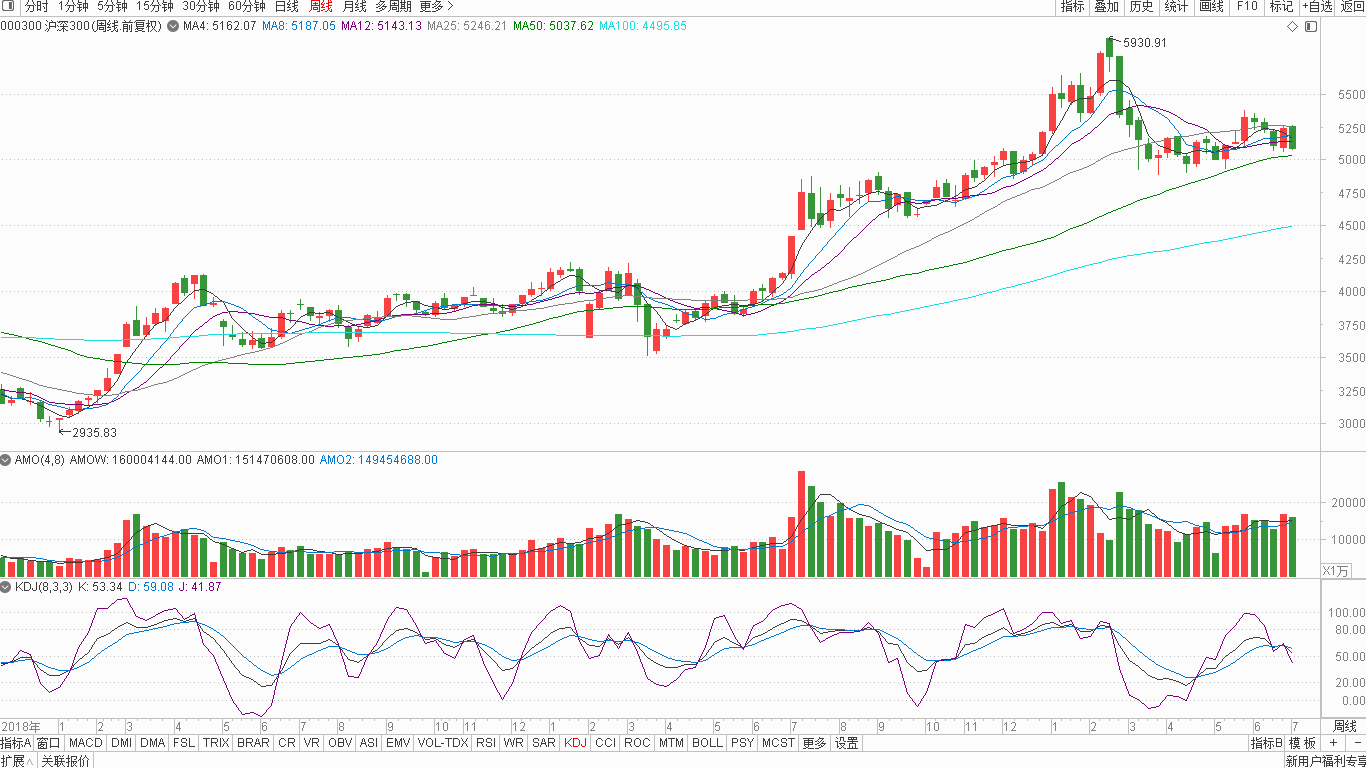Image resolution: width=1366 pixels, height=768 pixels.
Task: Select the 5分钟 period
Action: 112,6
